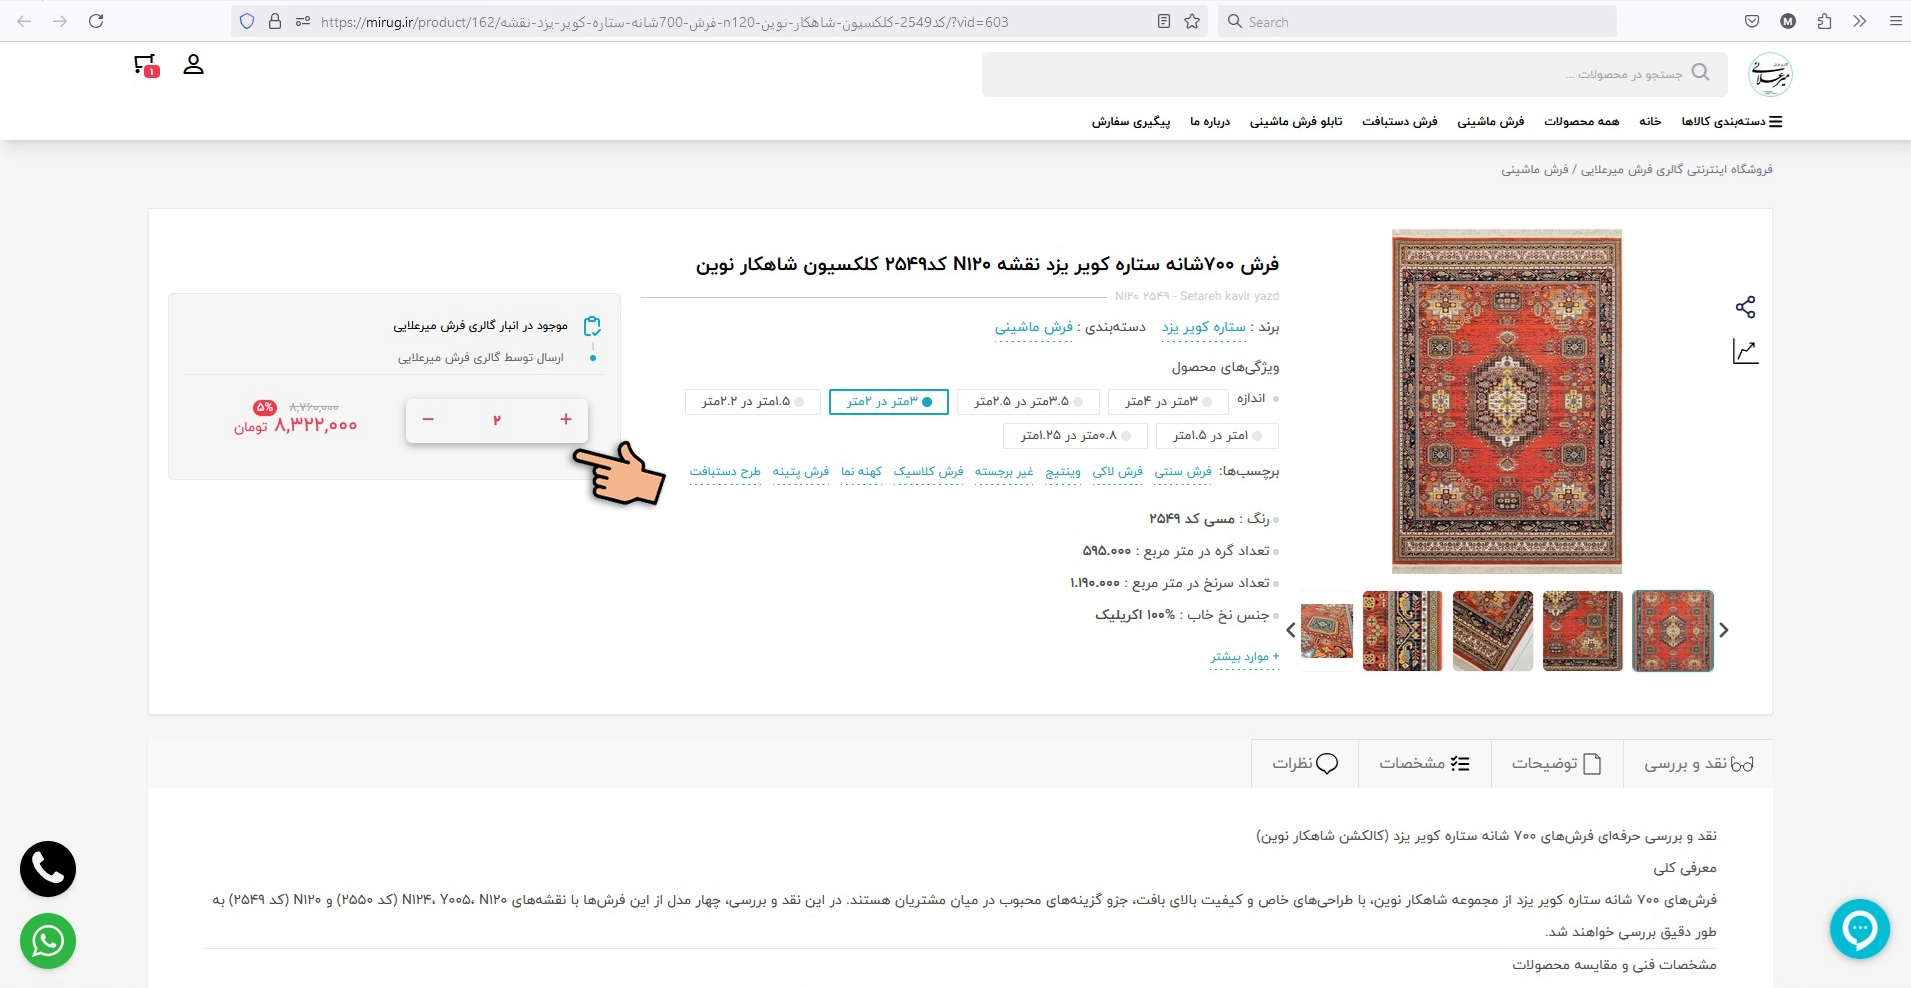Open tag وینتیج
Viewport: 1911px width, 988px height.
[1063, 472]
